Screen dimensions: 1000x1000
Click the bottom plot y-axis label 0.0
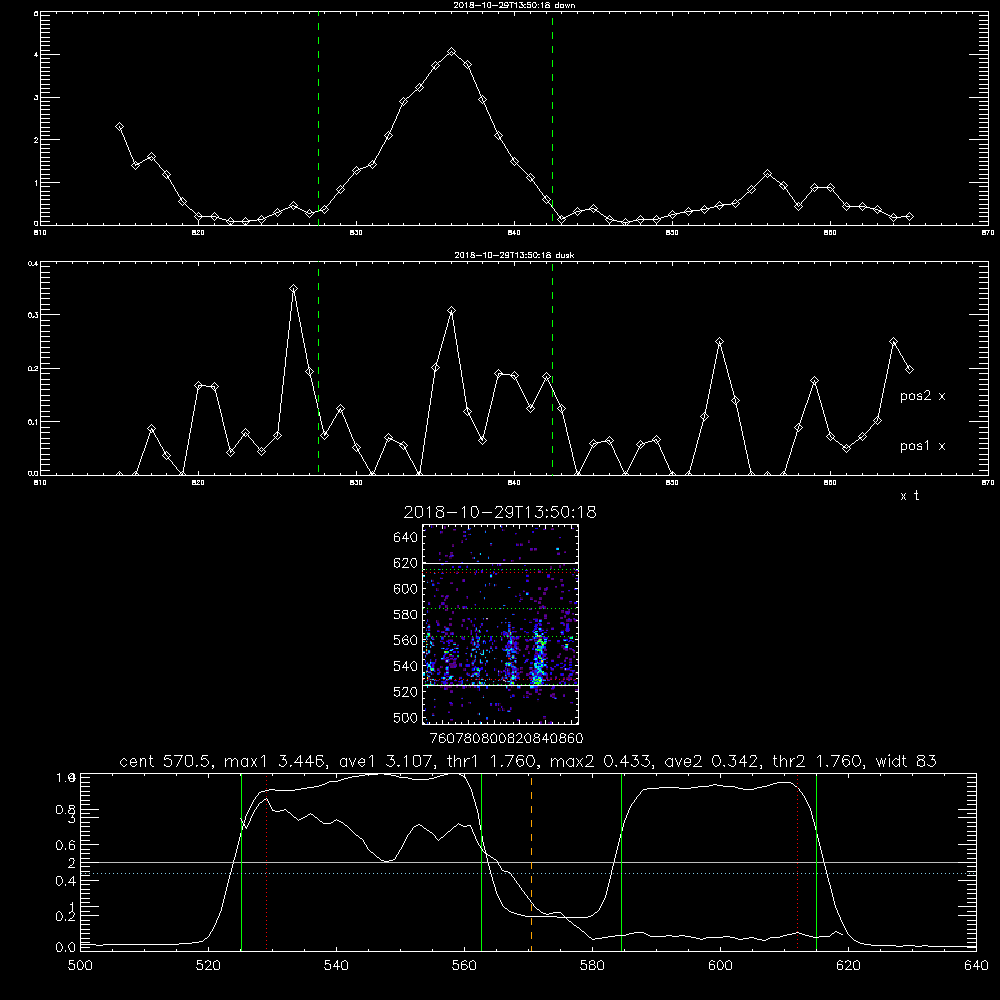[x=66, y=948]
